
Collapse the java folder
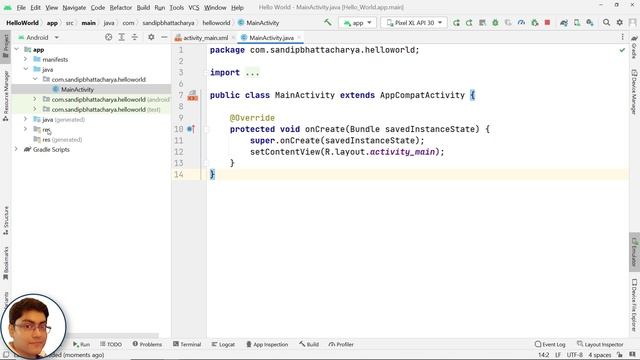(x=26, y=69)
